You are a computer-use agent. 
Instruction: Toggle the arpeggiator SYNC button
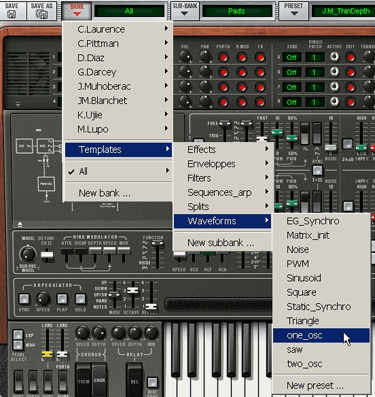tap(24, 299)
